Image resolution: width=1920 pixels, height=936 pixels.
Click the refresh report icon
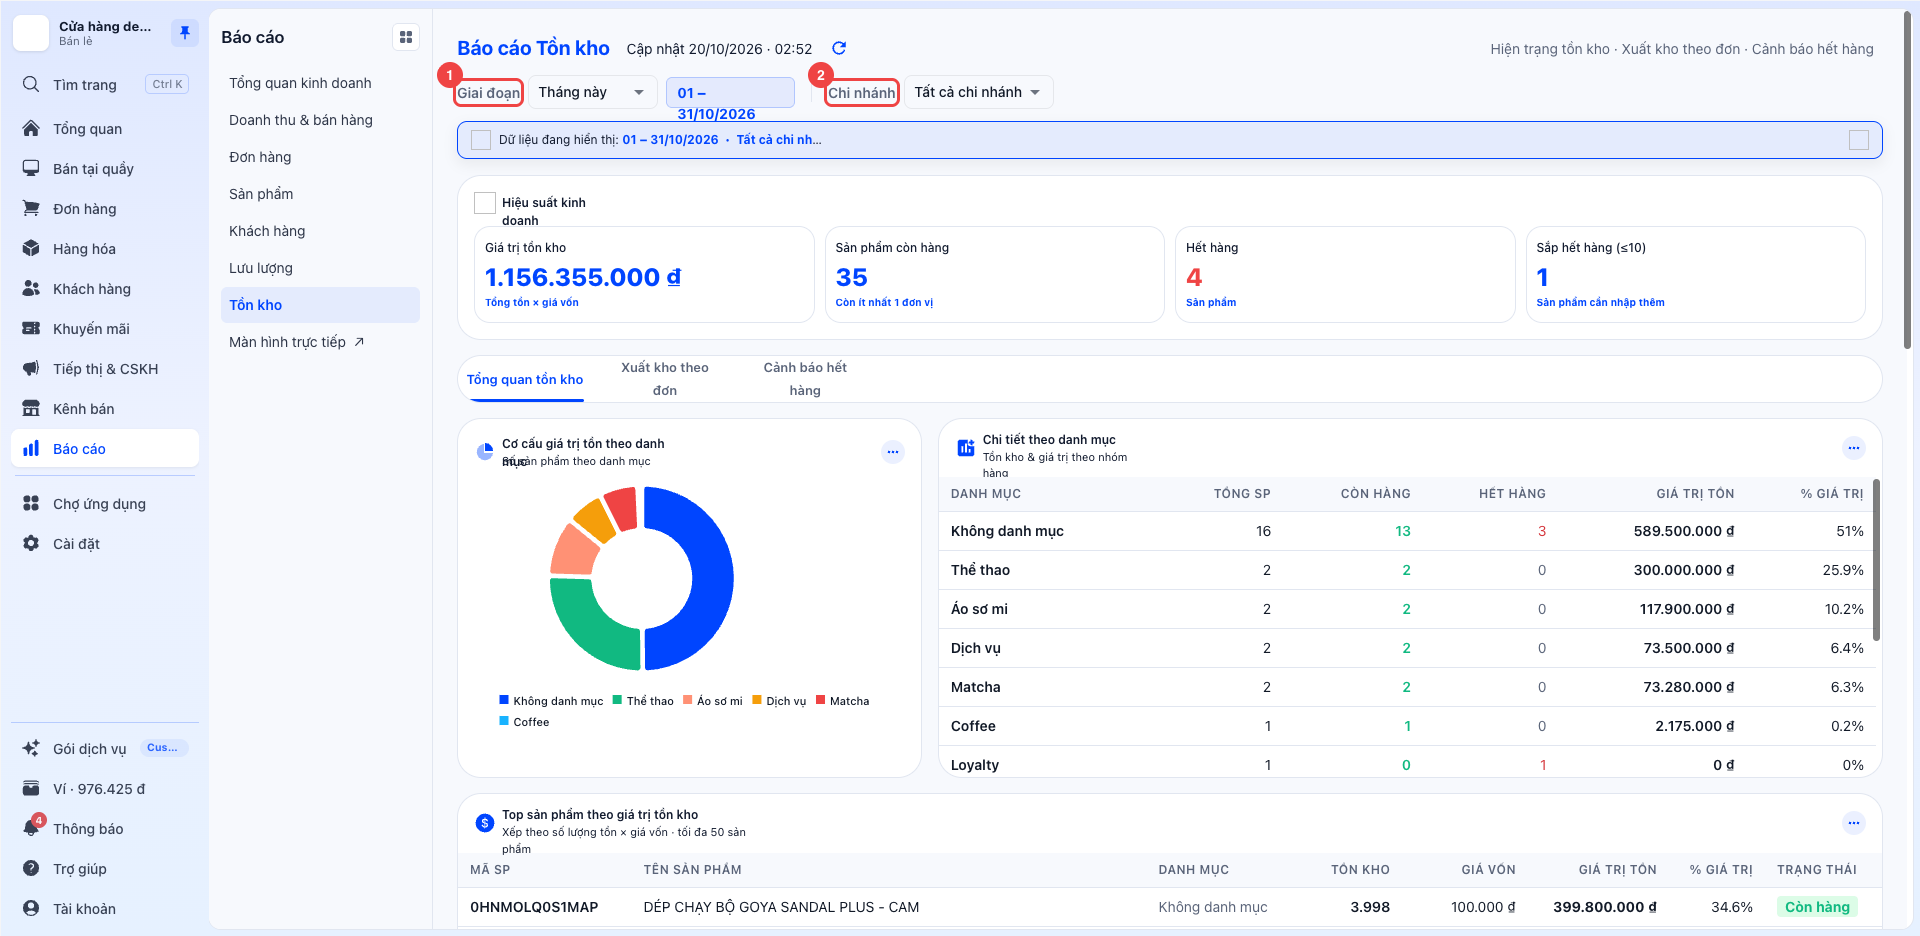click(839, 48)
